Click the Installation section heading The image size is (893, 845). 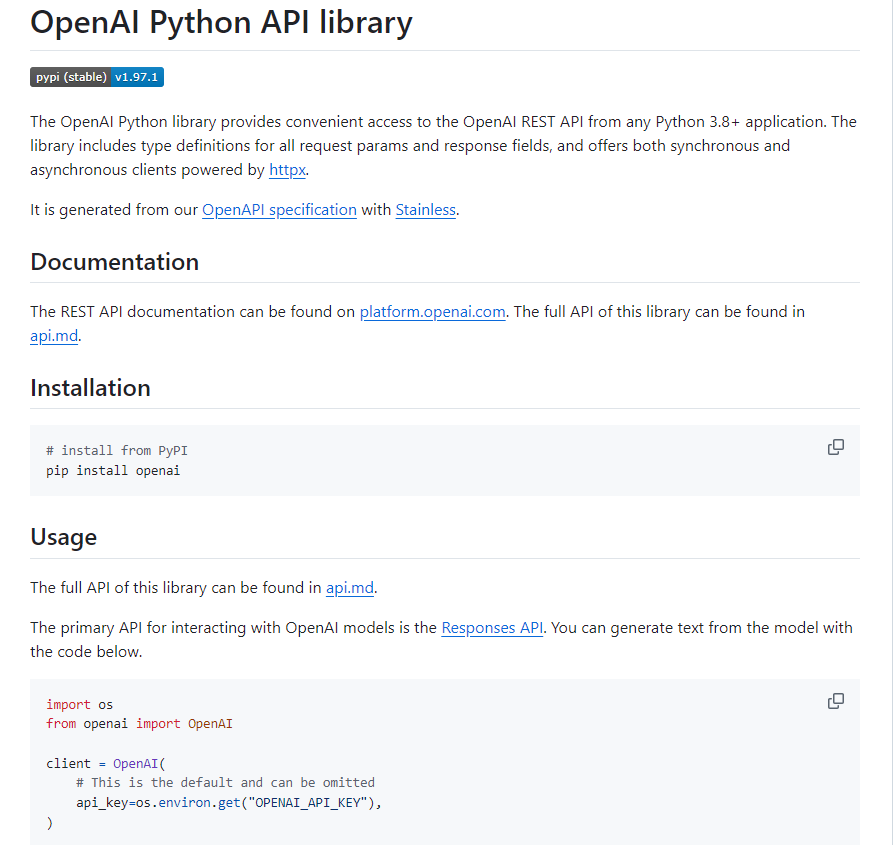tap(90, 388)
